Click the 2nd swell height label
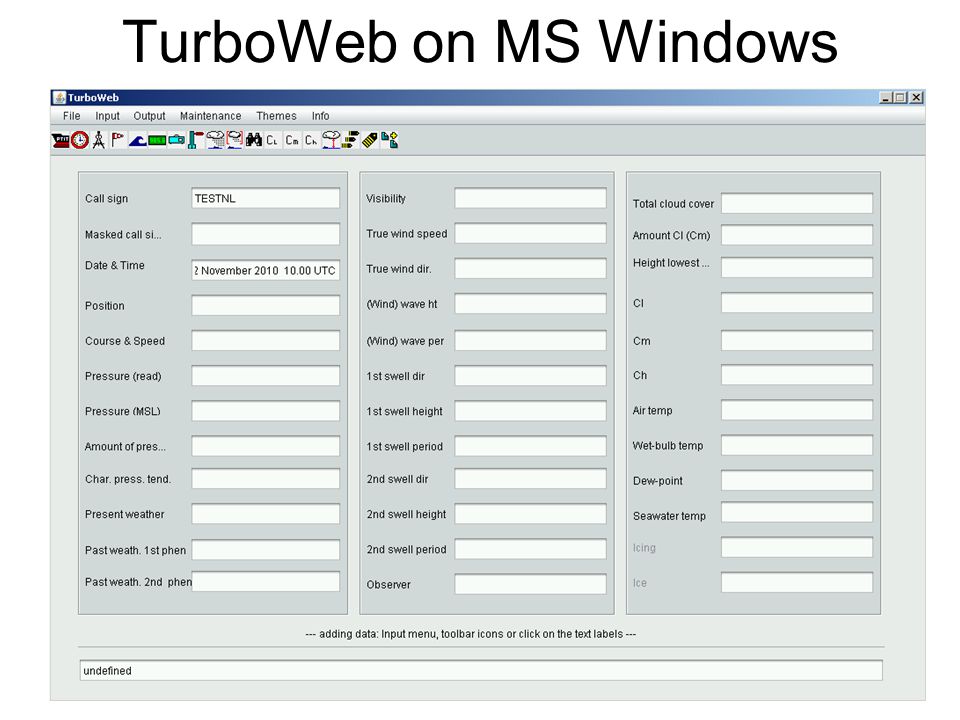The height and width of the screenshot is (720, 960). (x=407, y=515)
